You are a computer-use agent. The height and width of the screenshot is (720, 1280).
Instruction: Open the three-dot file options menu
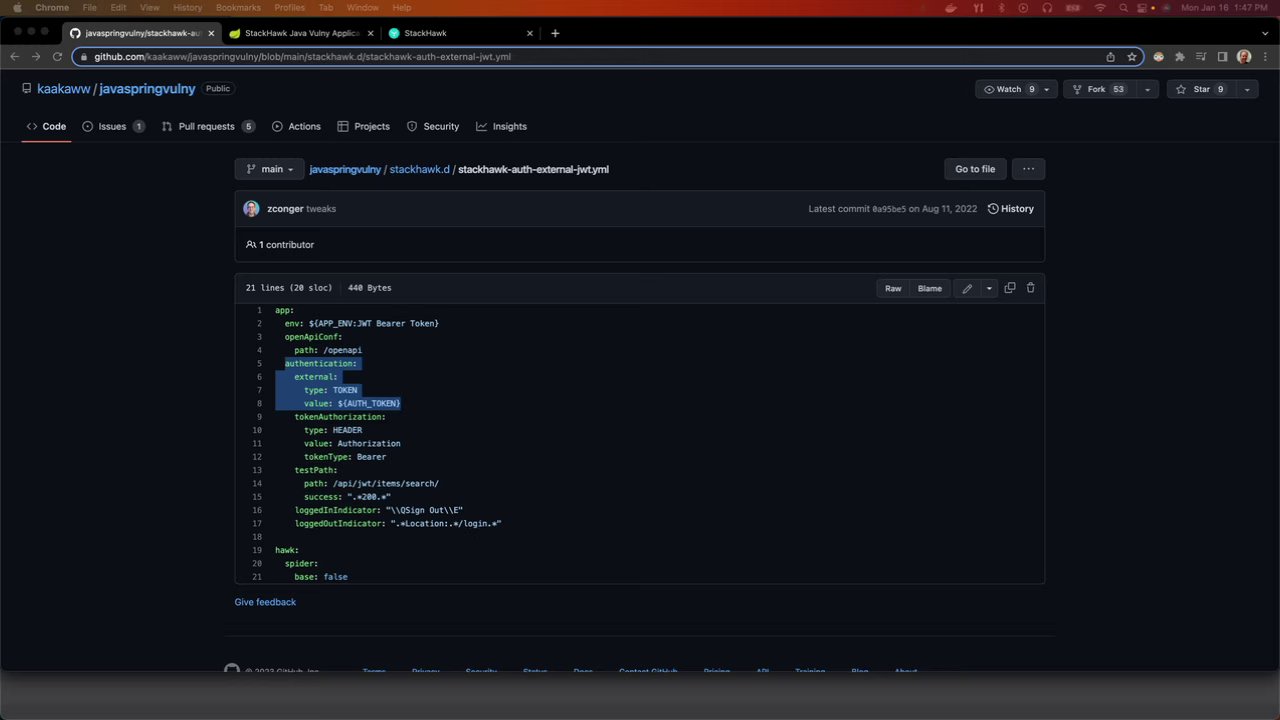pos(1028,169)
